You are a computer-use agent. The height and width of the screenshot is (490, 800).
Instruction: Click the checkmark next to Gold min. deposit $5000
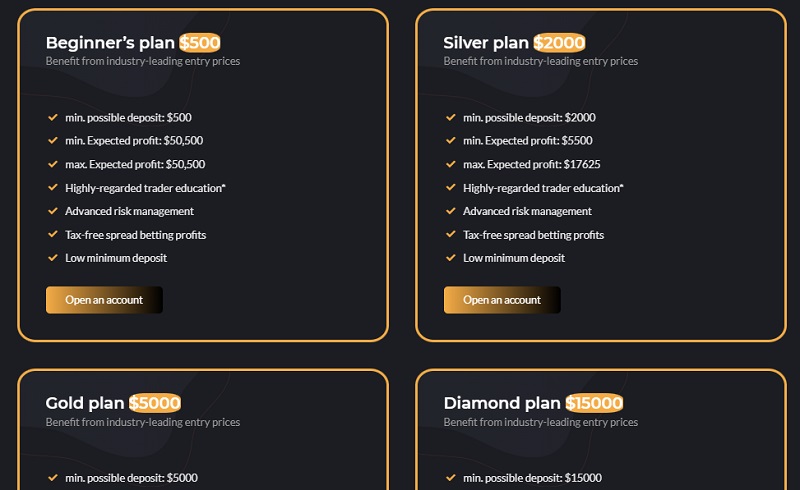coord(53,478)
